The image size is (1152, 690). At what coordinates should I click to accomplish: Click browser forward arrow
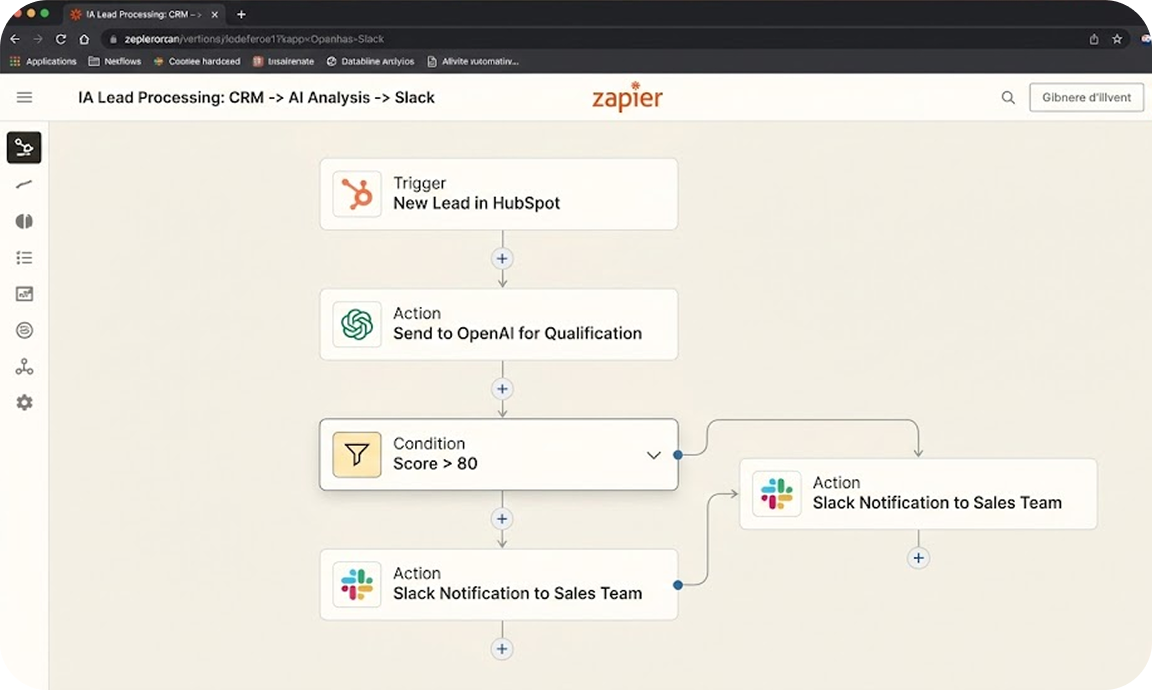(x=37, y=39)
